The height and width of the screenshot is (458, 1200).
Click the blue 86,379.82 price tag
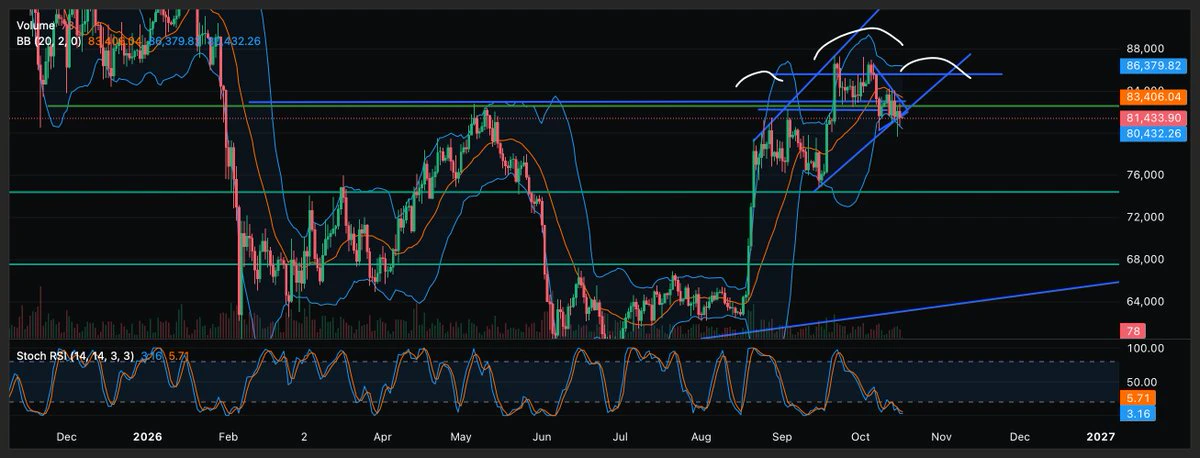click(1154, 65)
